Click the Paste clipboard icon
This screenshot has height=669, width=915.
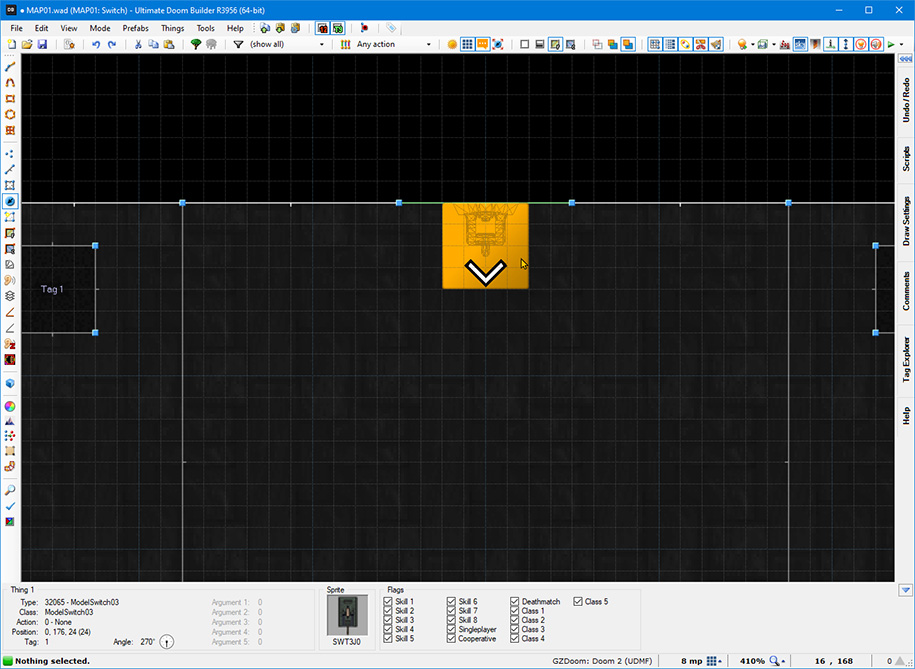[x=169, y=44]
